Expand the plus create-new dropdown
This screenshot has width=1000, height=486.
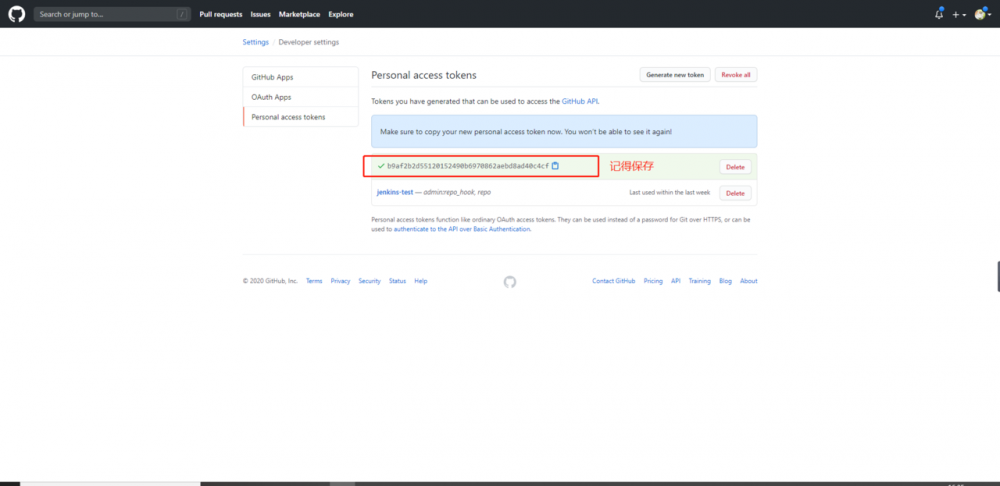959,14
